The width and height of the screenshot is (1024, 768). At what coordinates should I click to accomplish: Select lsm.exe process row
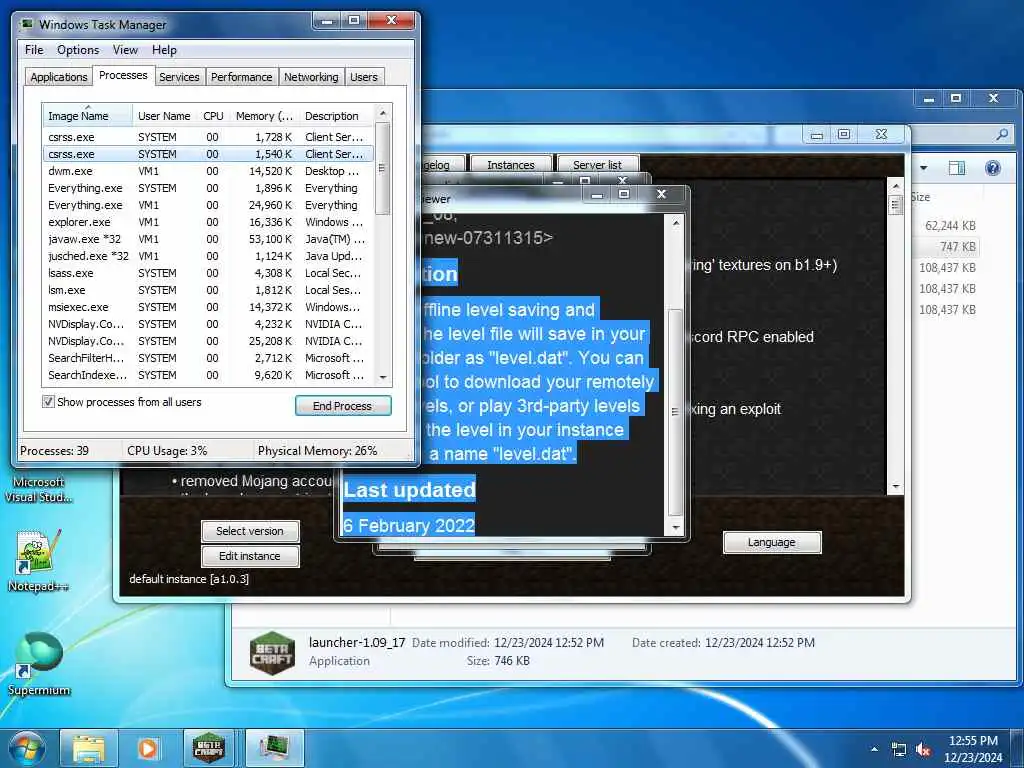click(208, 290)
